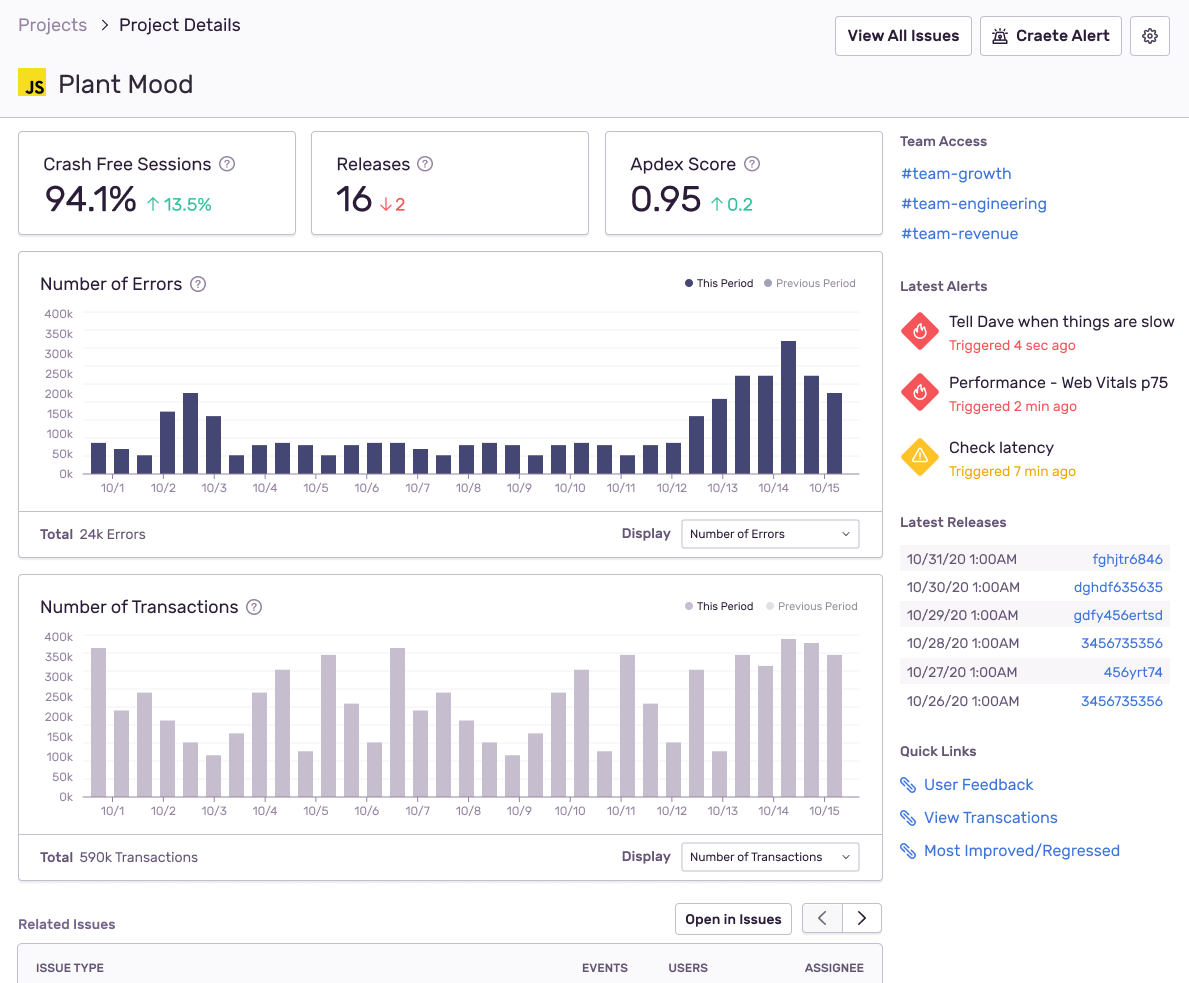The image size is (1189, 983).
Task: Click the Number of Transactions help icon
Action: [254, 608]
